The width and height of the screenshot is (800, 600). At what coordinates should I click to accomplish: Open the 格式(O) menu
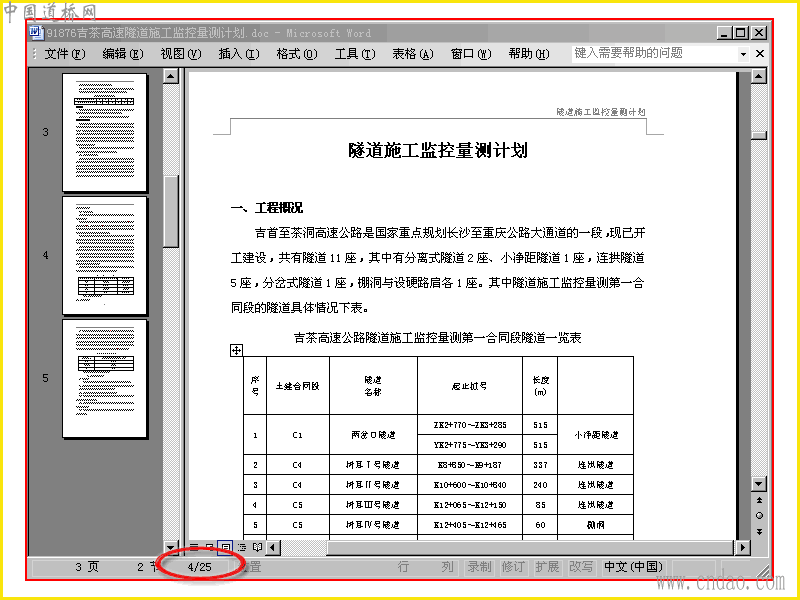pos(297,54)
